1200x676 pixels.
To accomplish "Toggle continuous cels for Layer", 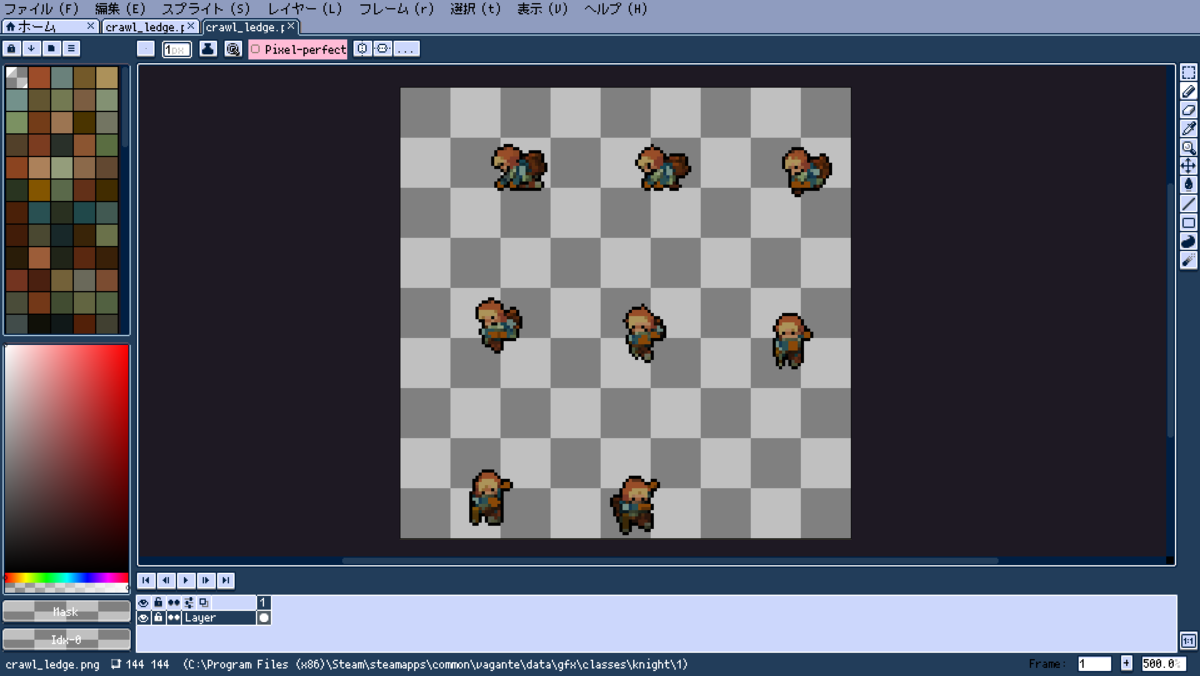I will pyautogui.click(x=173, y=618).
